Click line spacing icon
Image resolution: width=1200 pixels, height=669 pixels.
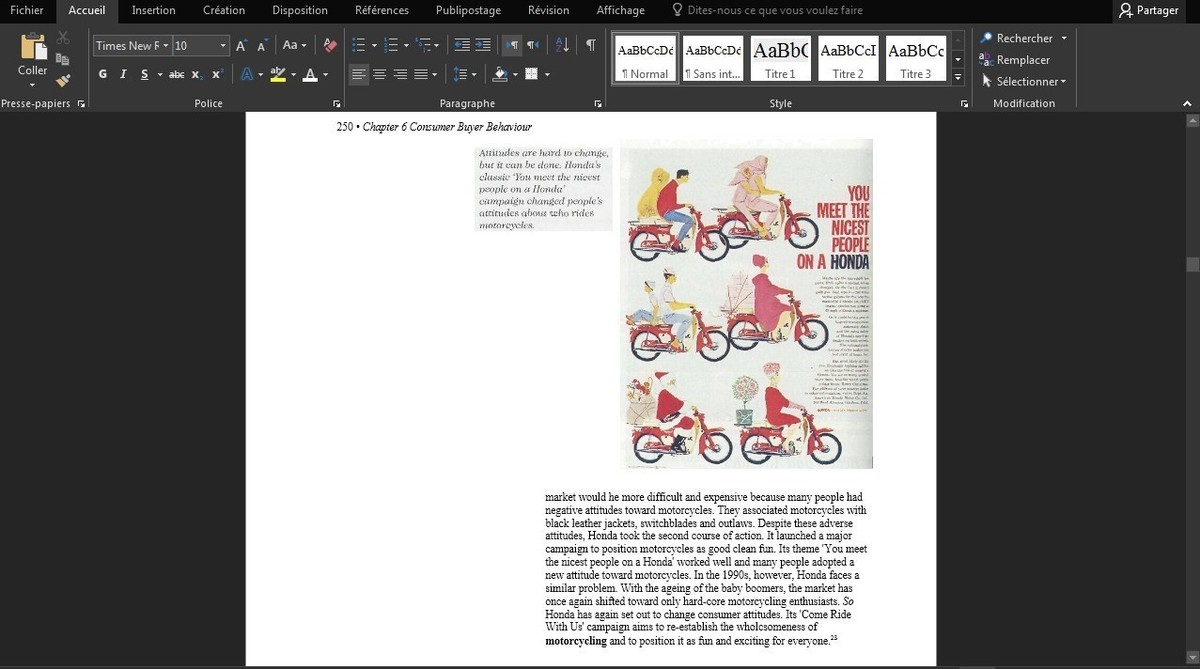pyautogui.click(x=459, y=74)
